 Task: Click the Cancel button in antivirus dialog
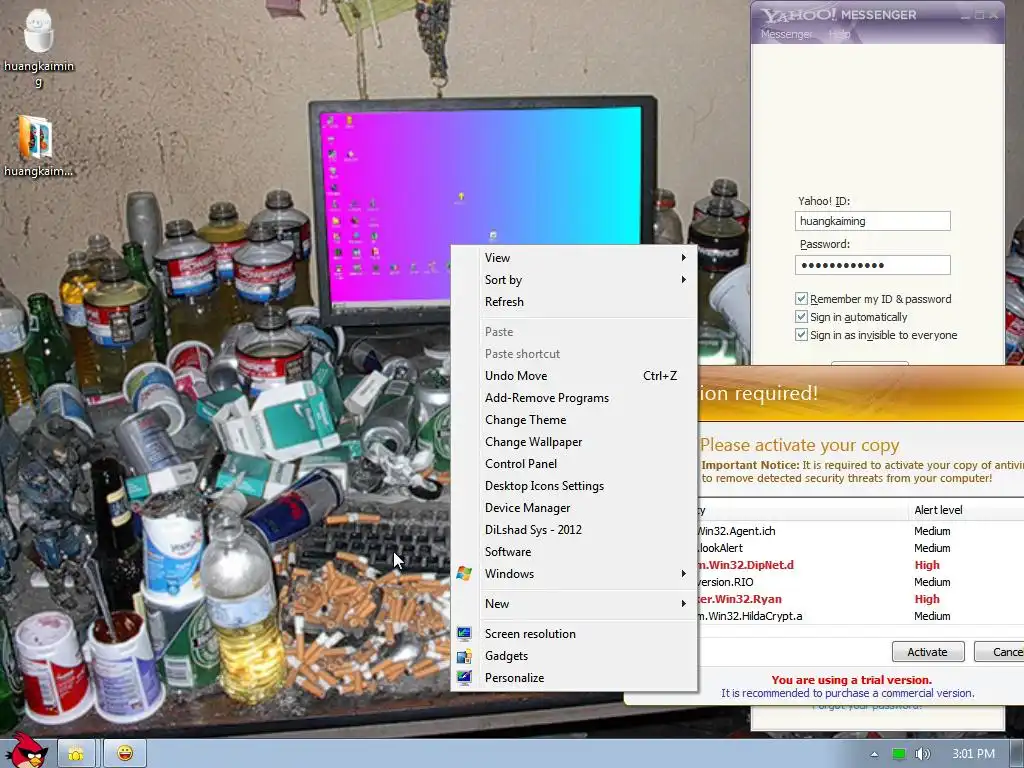(x=999, y=652)
